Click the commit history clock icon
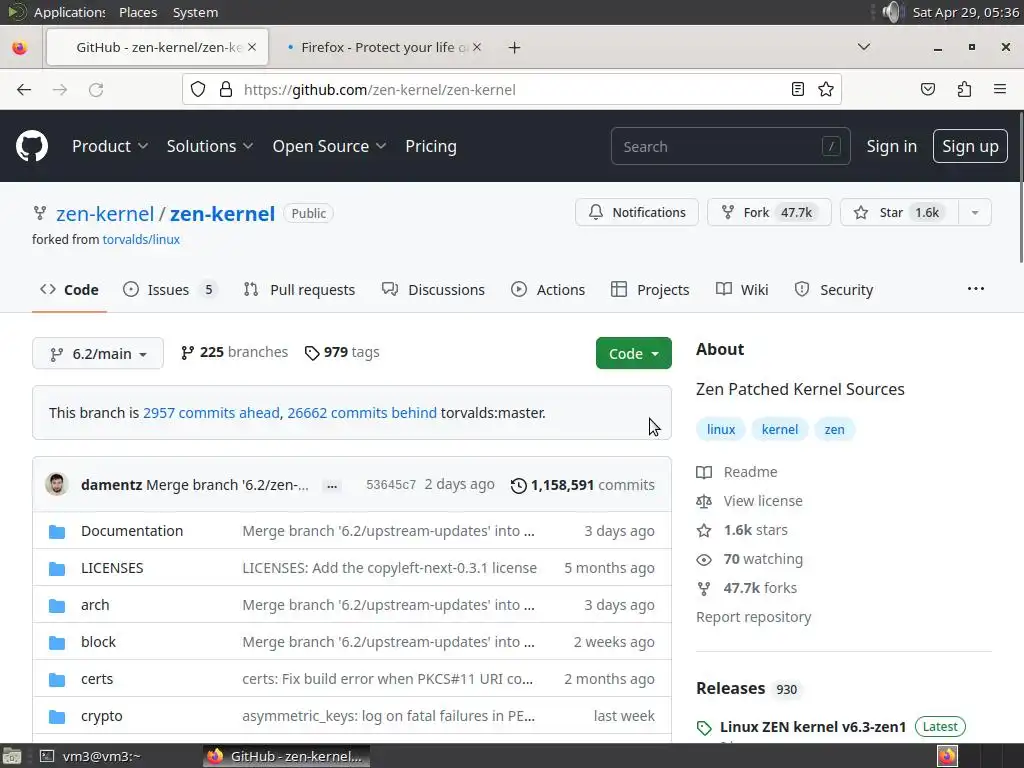The image size is (1024, 768). (x=519, y=485)
